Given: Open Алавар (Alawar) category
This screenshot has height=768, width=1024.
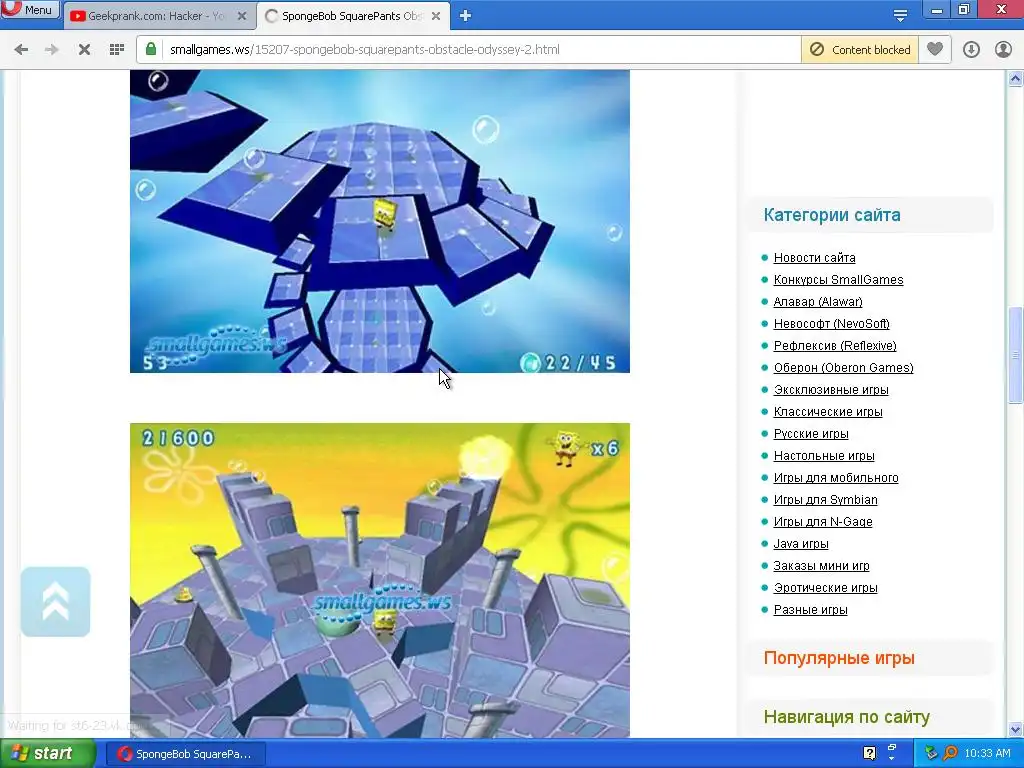Looking at the screenshot, I should (x=818, y=302).
